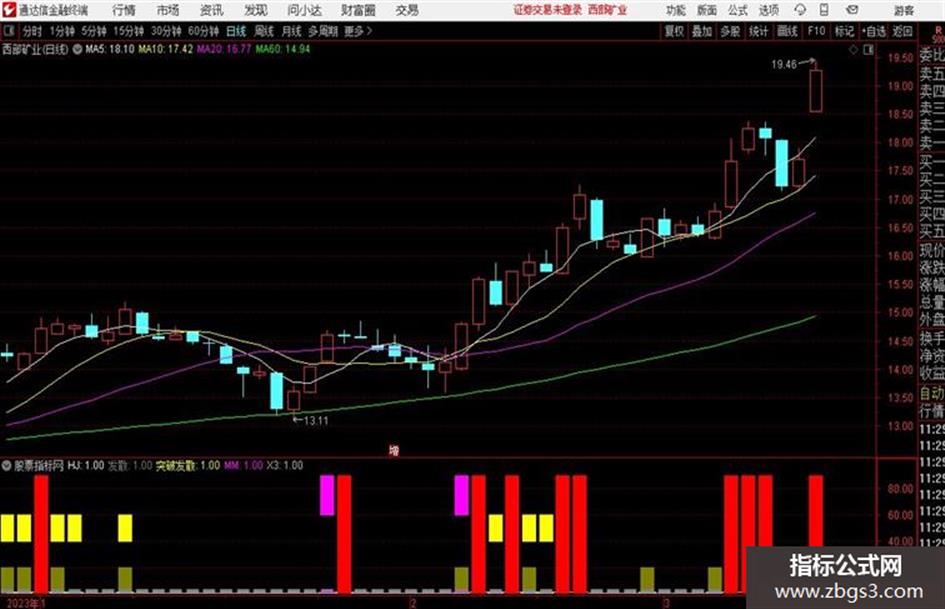Click the 复权 toolbar button

674,31
